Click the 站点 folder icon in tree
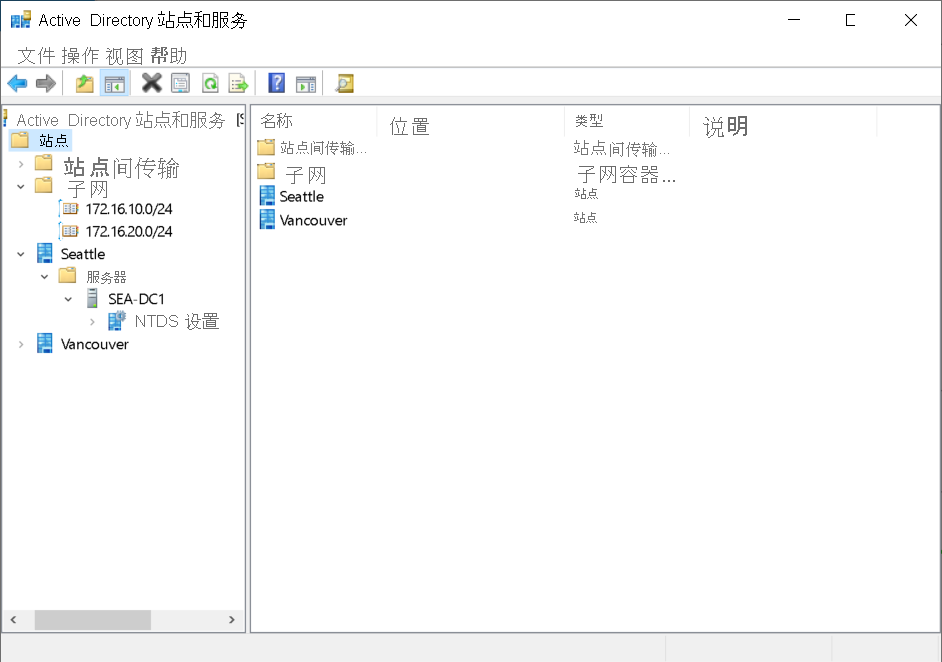942x662 pixels. point(20,140)
